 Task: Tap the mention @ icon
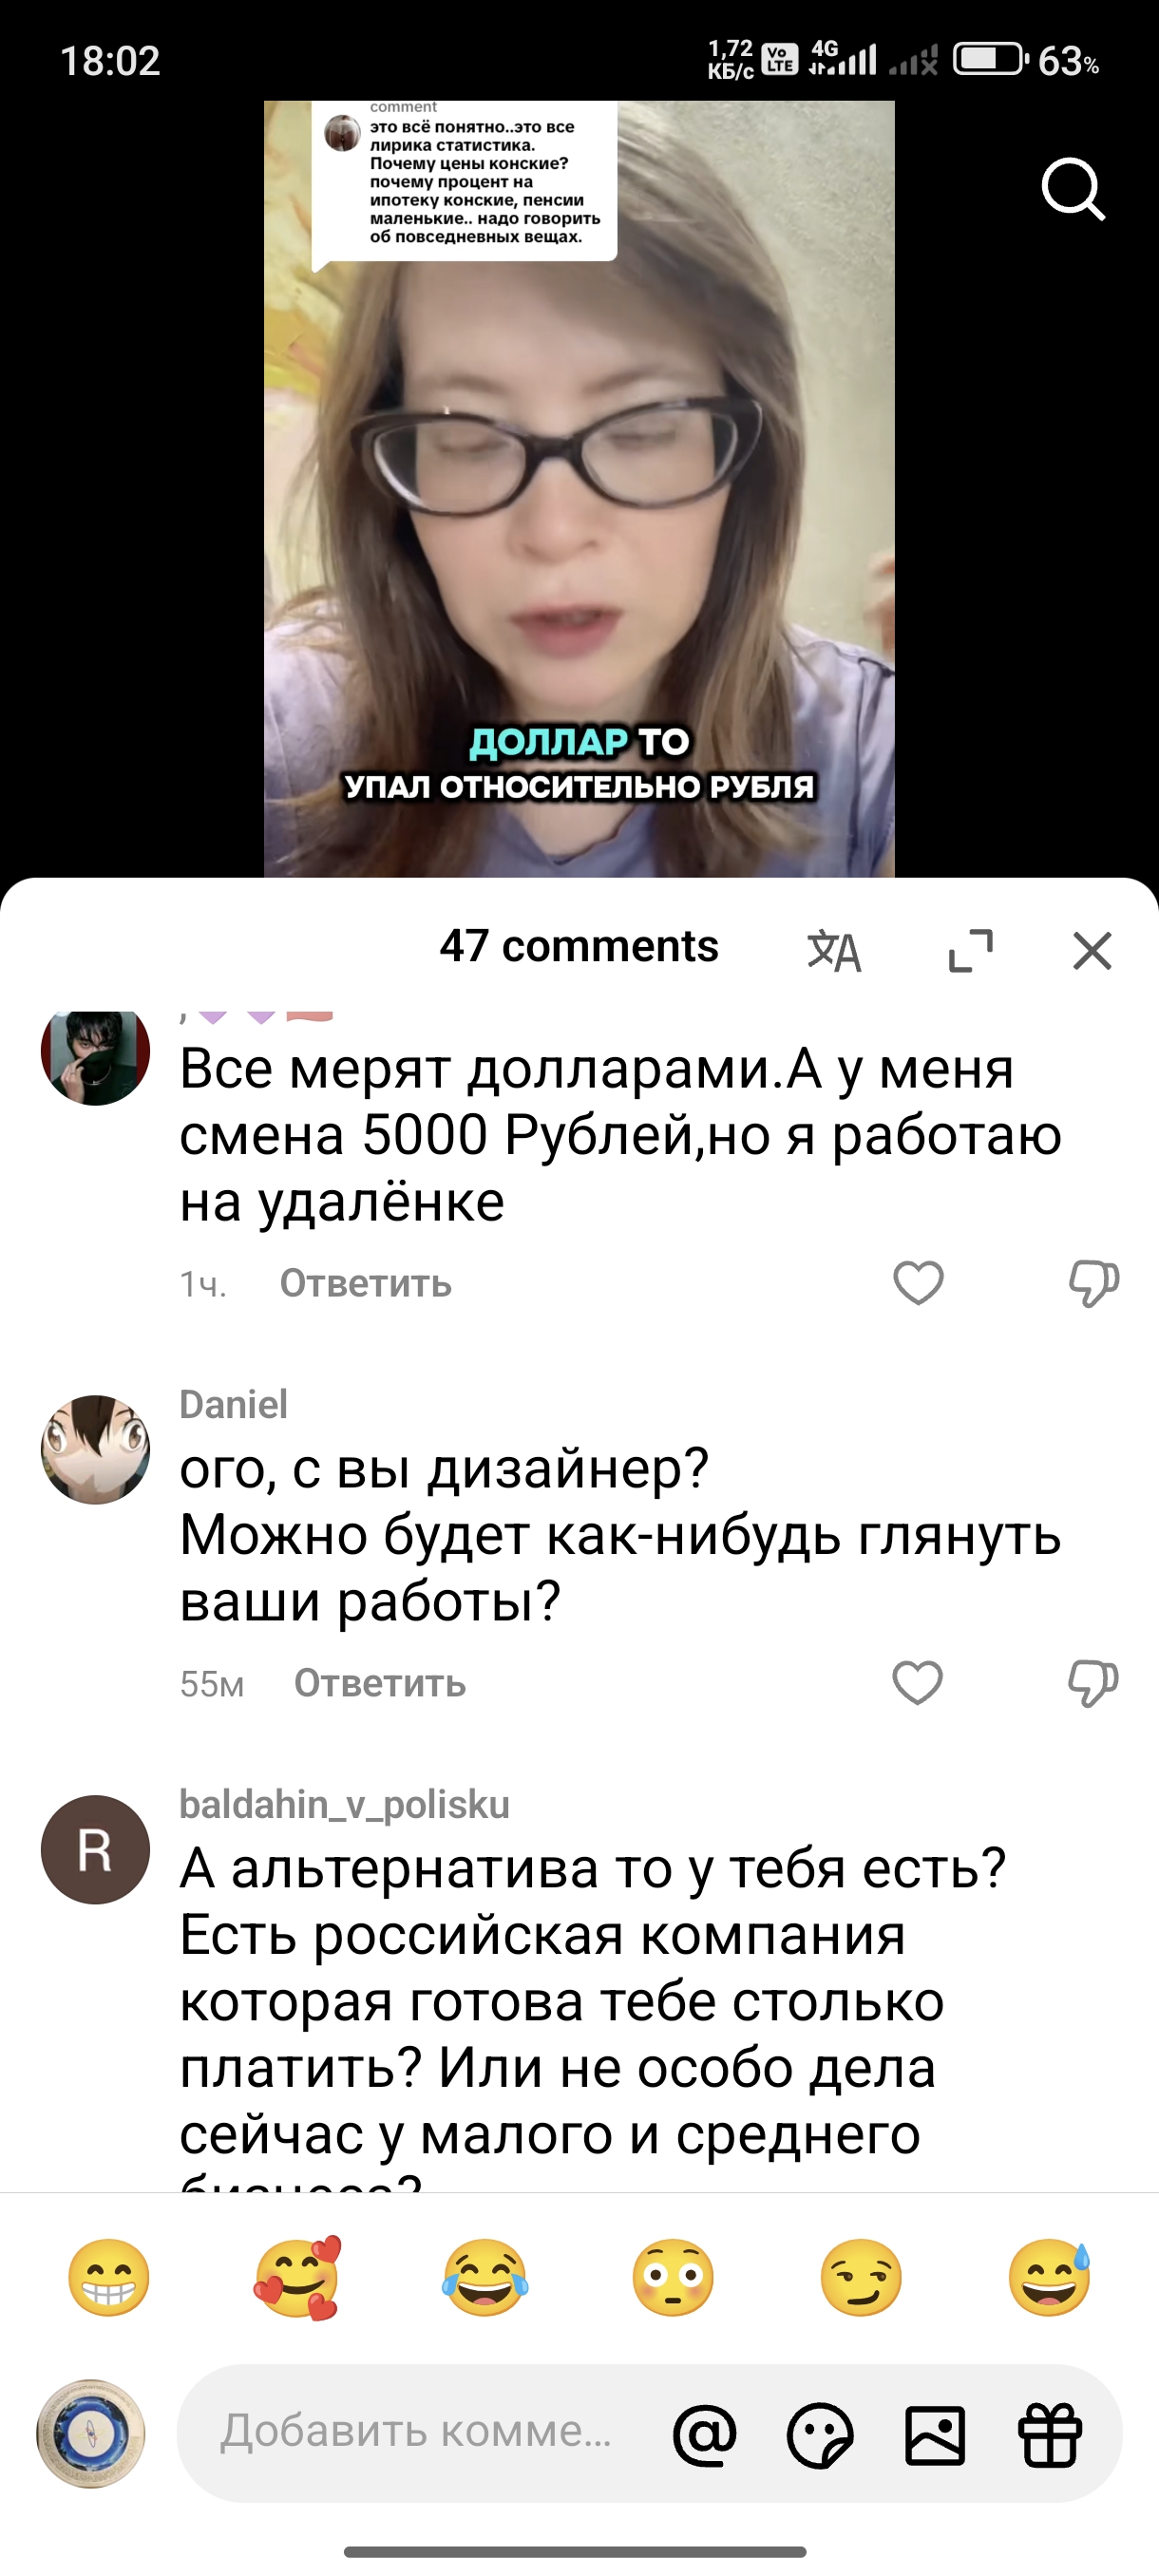pyautogui.click(x=705, y=2434)
